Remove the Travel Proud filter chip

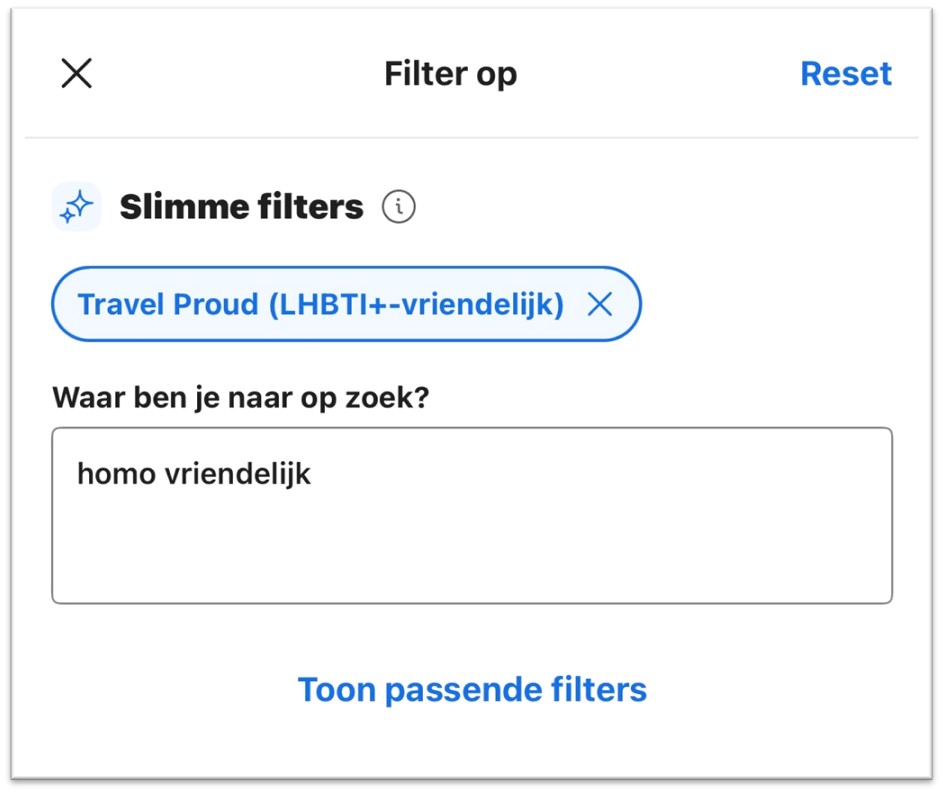(599, 305)
